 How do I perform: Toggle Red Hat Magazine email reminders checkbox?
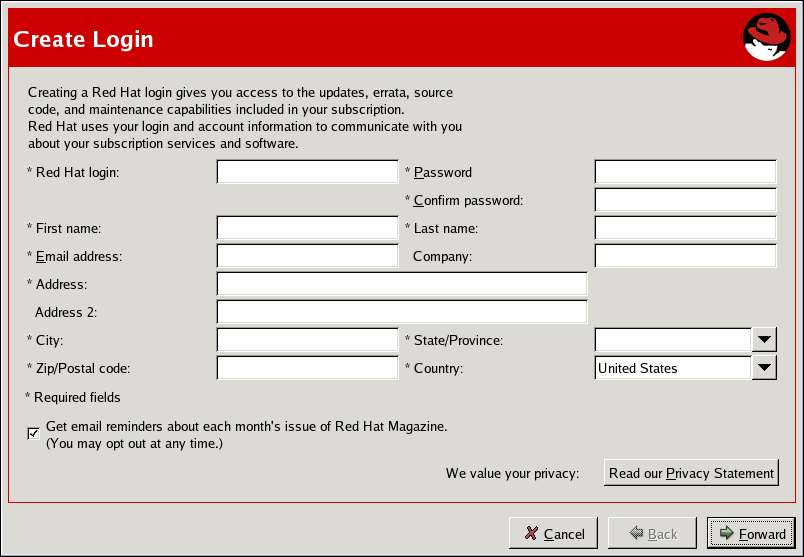click(x=34, y=433)
